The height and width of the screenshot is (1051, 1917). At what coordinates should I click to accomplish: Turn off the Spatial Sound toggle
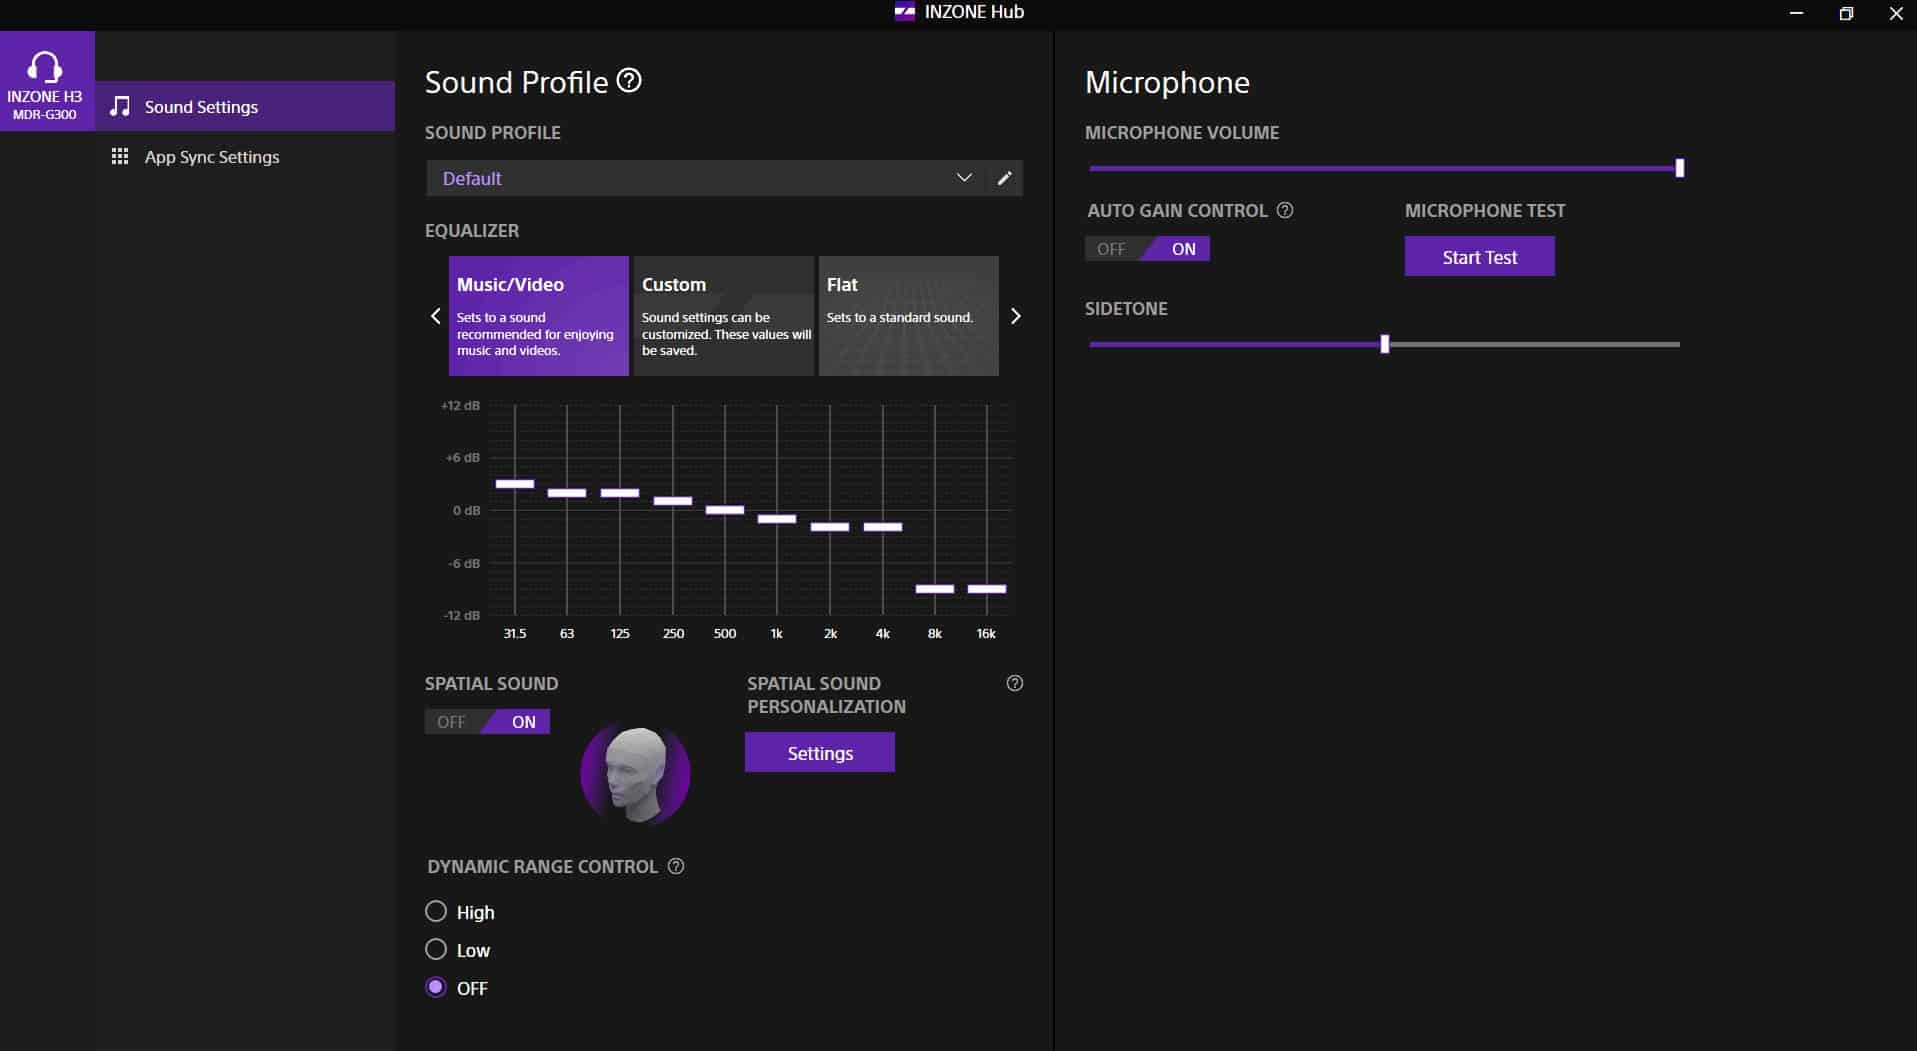coord(452,722)
